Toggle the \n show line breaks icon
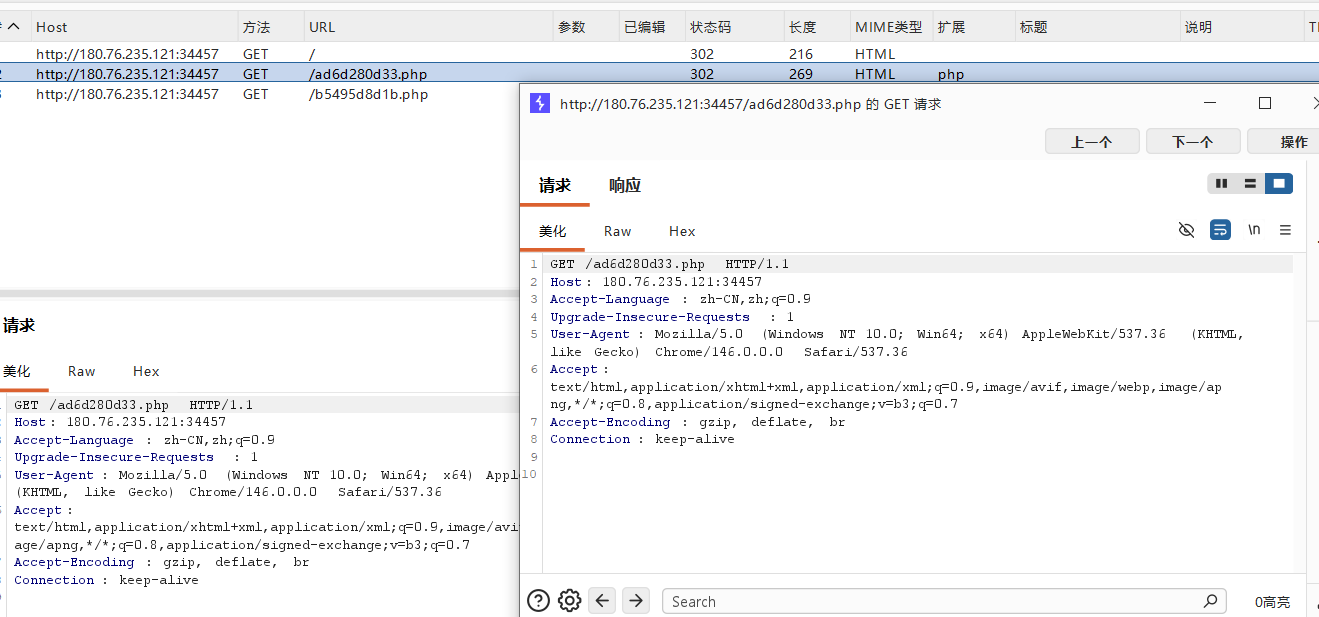This screenshot has height=617, width=1319. 1254,230
